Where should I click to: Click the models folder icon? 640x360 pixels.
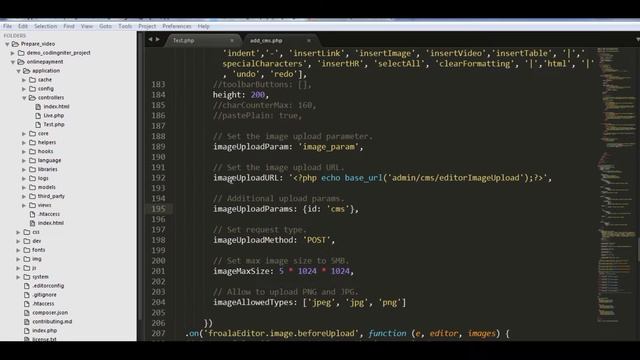point(33,187)
